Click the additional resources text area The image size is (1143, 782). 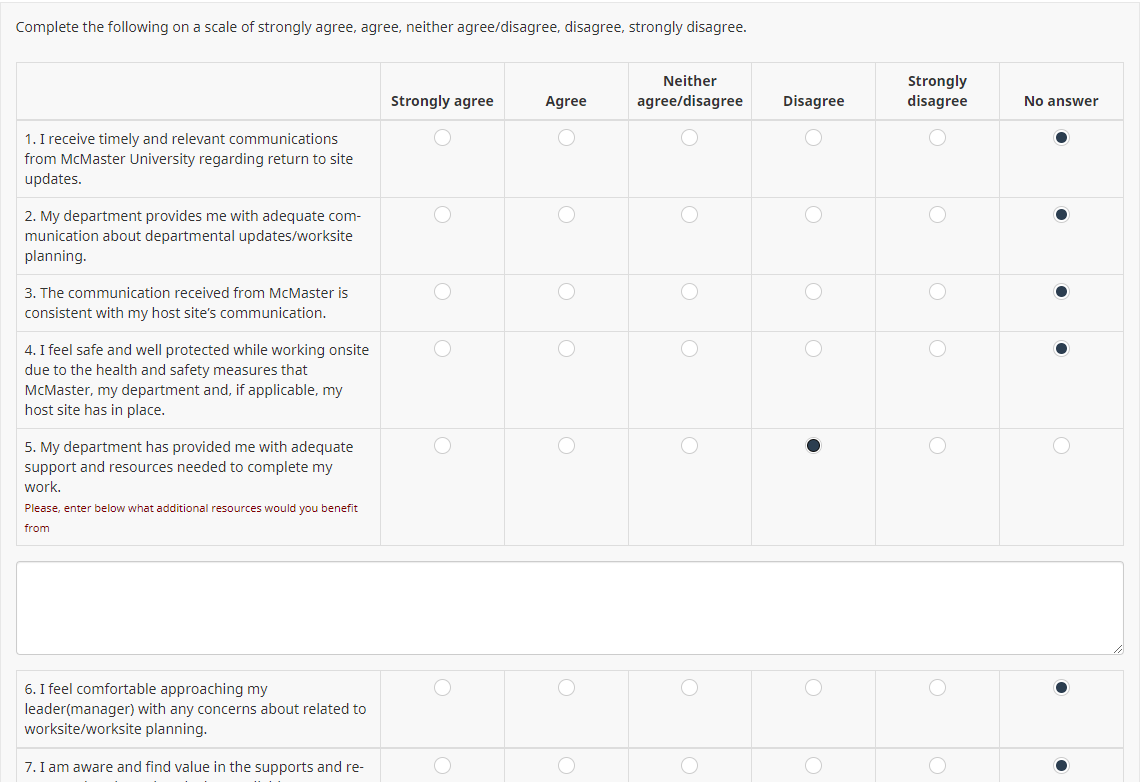tap(570, 608)
